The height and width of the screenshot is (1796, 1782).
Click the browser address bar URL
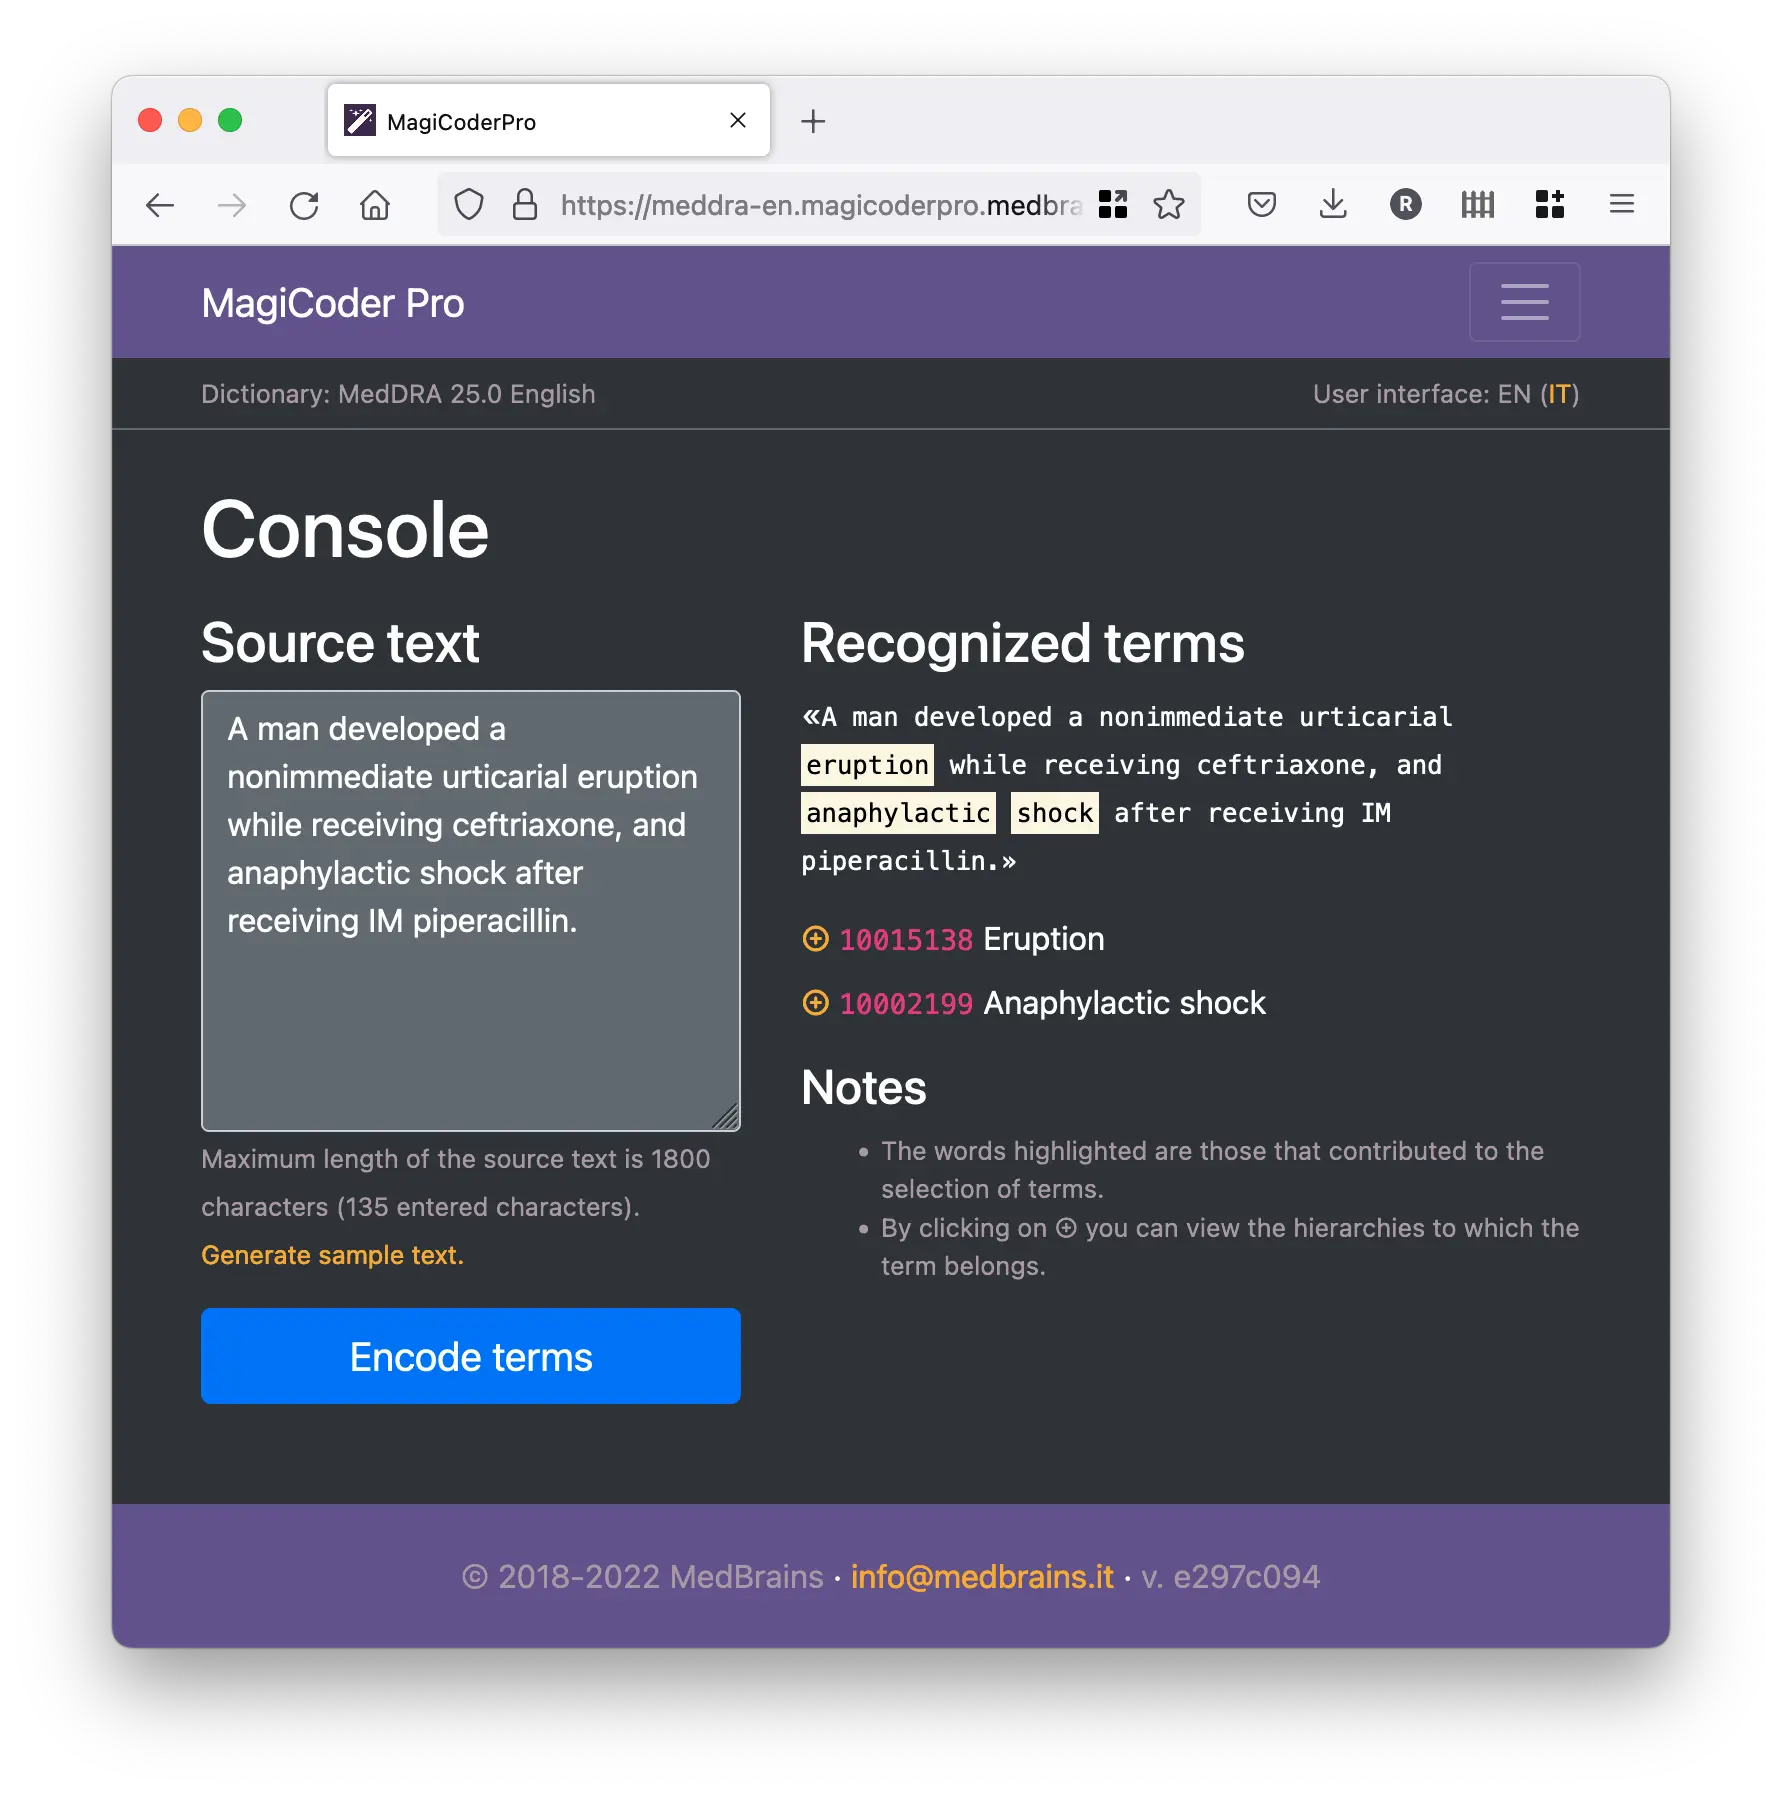820,205
